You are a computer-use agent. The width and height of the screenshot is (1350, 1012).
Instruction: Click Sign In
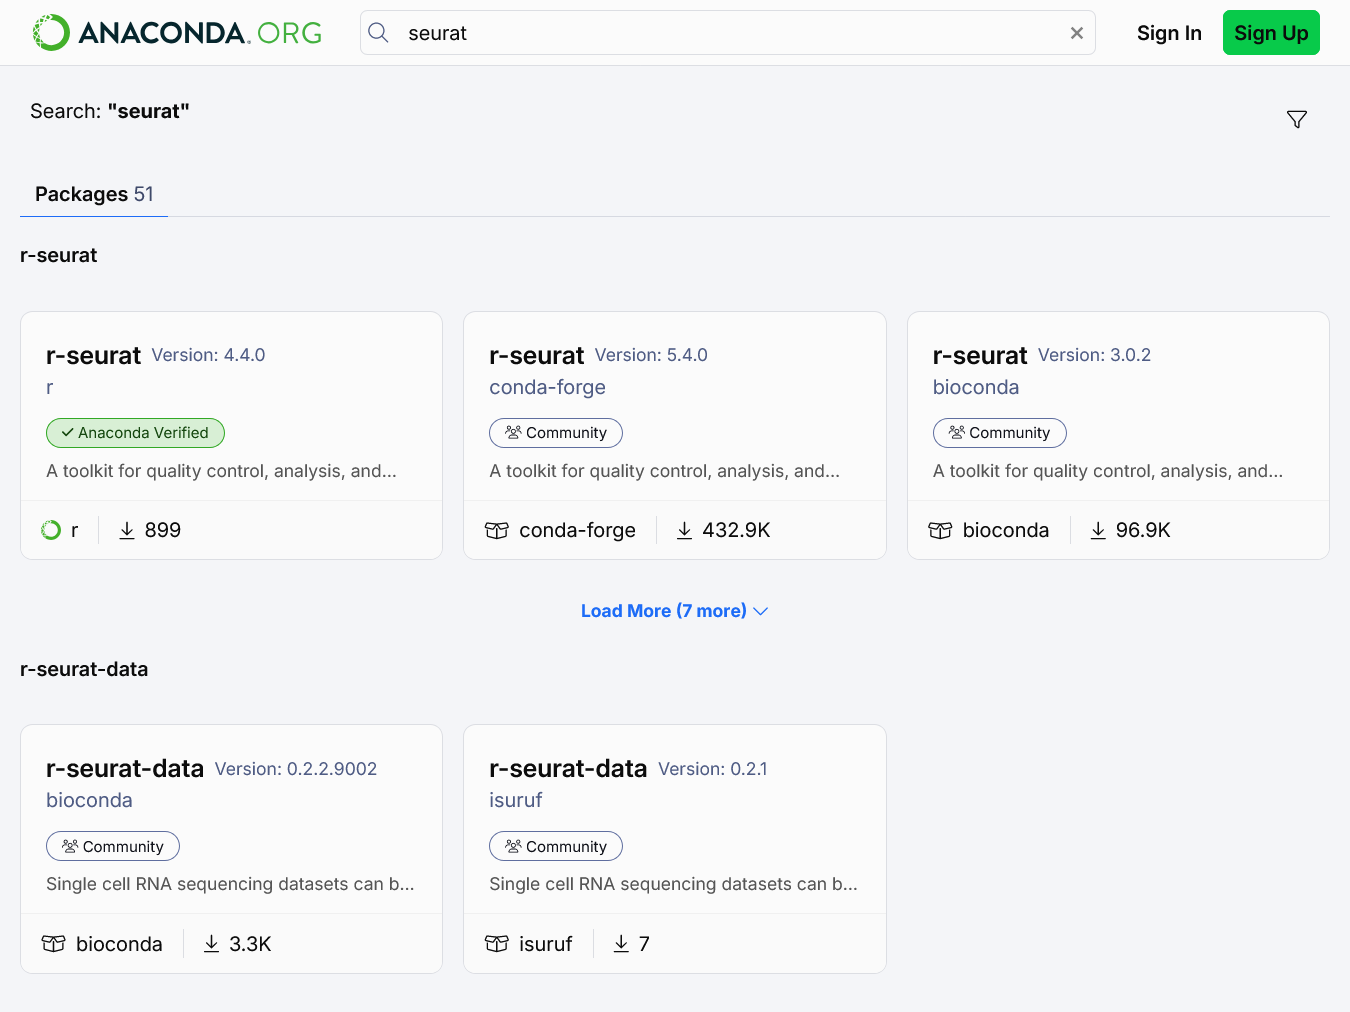(x=1168, y=33)
